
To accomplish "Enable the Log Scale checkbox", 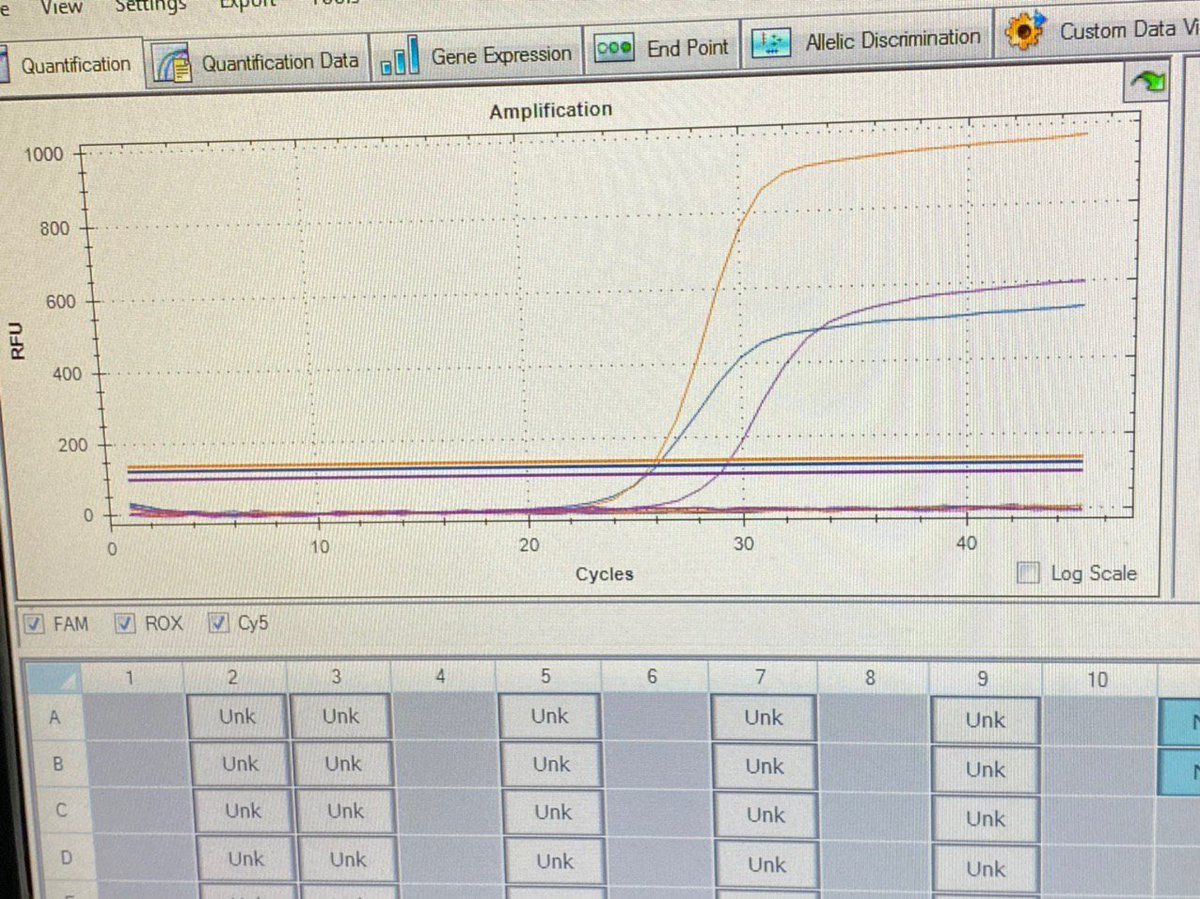I will (x=1027, y=573).
